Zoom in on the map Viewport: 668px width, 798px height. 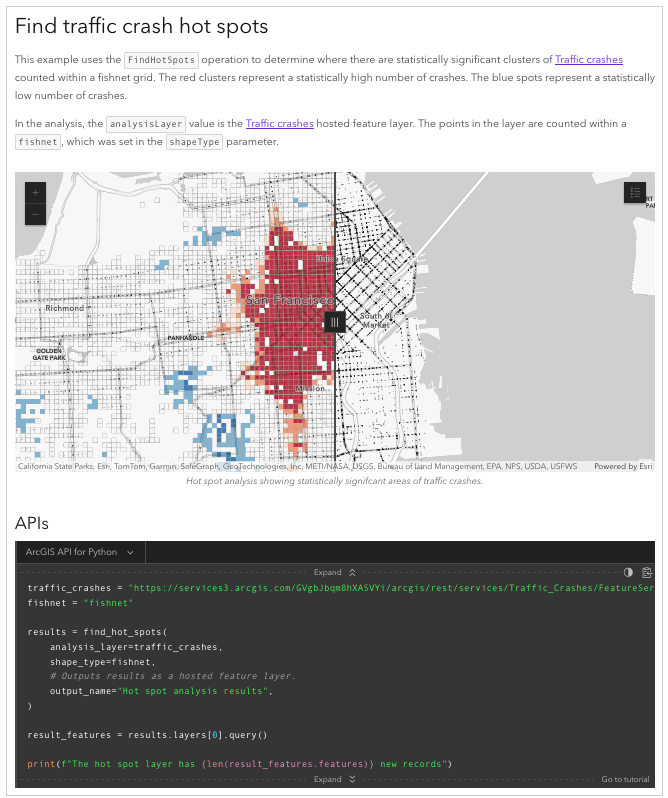pyautogui.click(x=36, y=193)
